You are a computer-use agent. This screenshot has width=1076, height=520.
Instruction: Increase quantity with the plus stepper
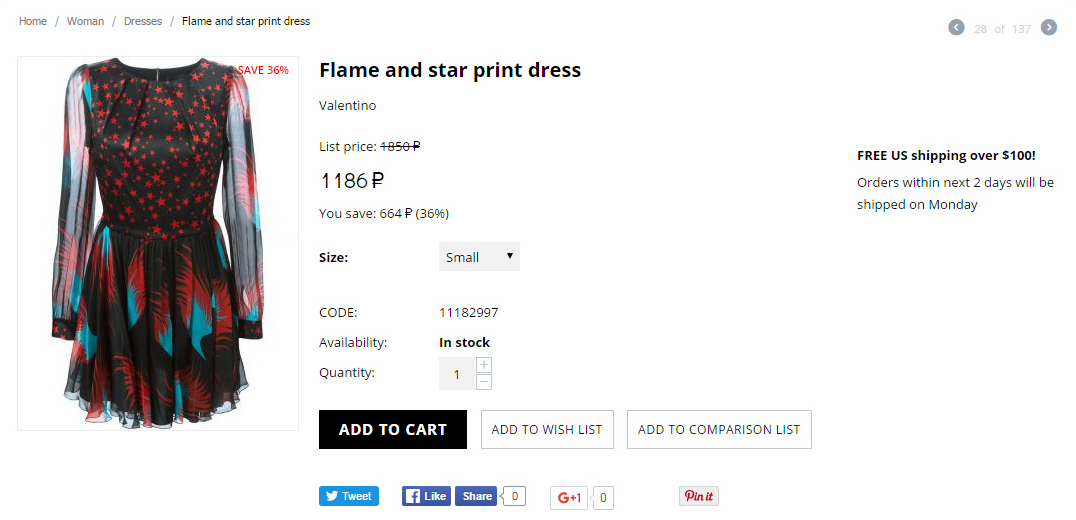click(484, 365)
